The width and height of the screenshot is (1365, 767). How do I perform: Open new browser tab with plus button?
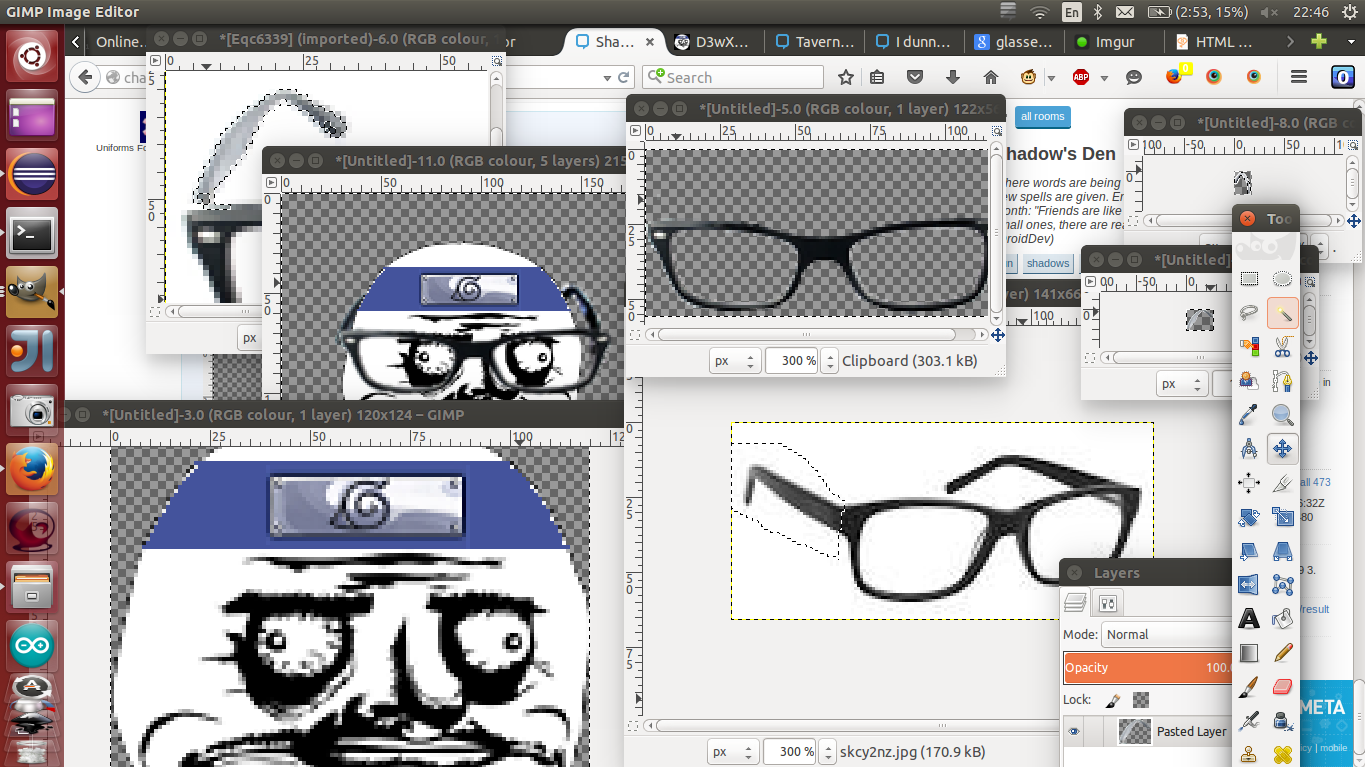(x=1319, y=41)
